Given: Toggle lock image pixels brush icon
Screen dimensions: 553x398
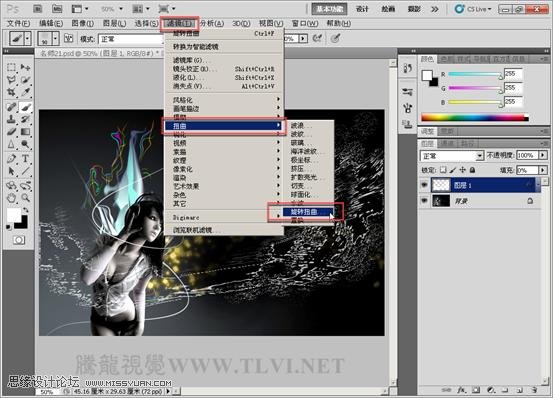Looking at the screenshot, I should coord(453,170).
